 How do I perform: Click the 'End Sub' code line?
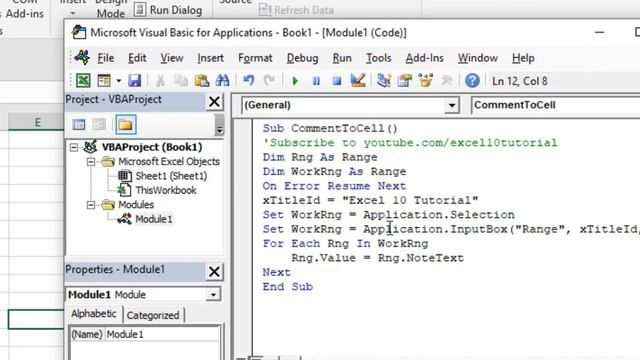[x=288, y=287]
